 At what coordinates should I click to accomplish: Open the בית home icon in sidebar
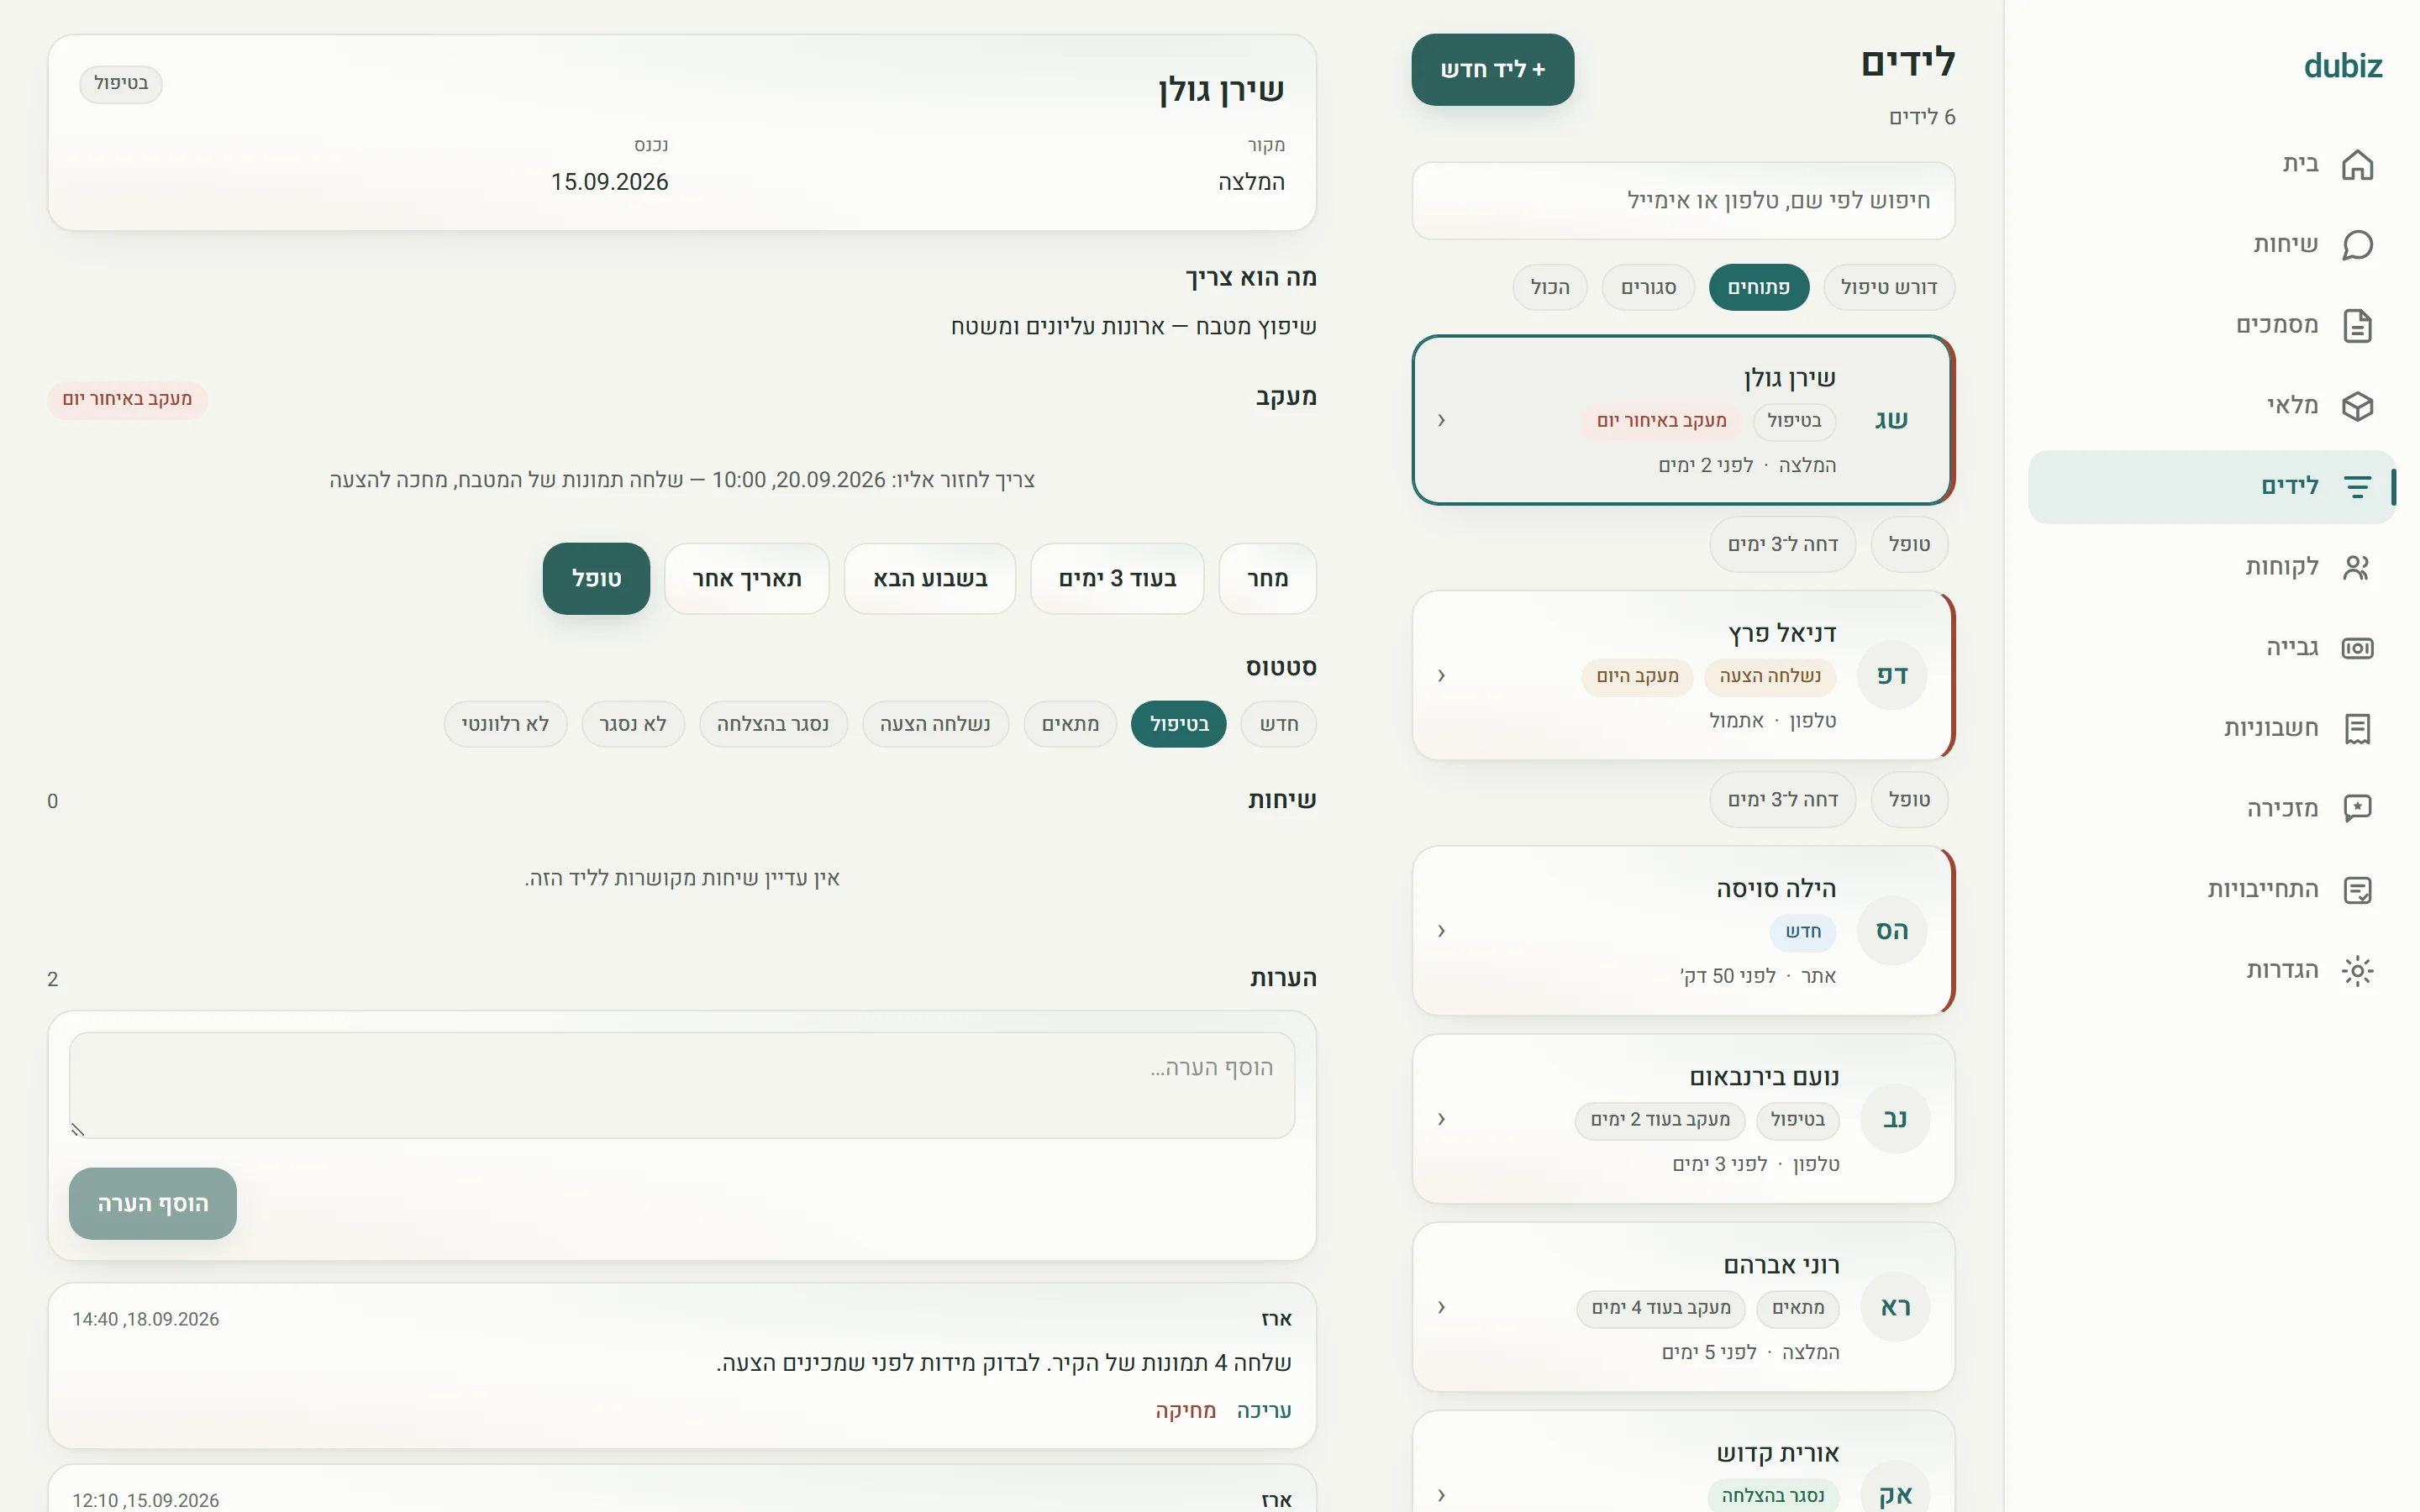coord(2357,164)
